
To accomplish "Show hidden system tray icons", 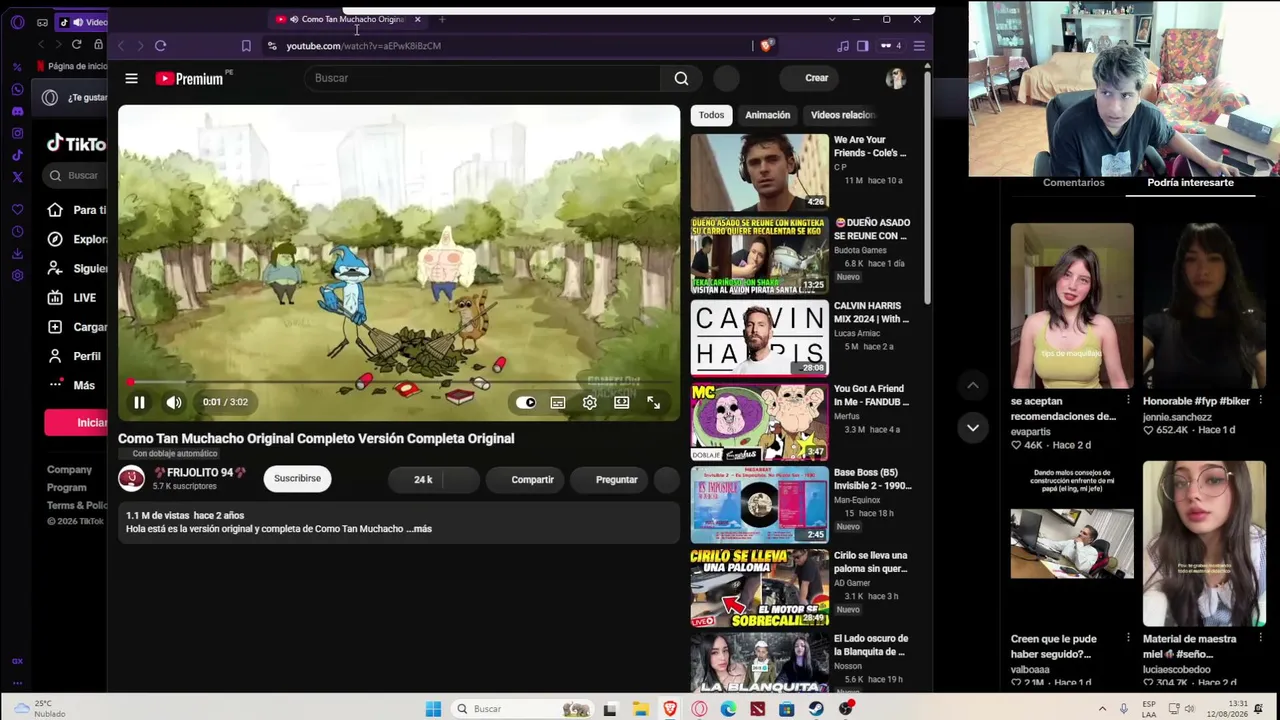I will coord(1102,709).
